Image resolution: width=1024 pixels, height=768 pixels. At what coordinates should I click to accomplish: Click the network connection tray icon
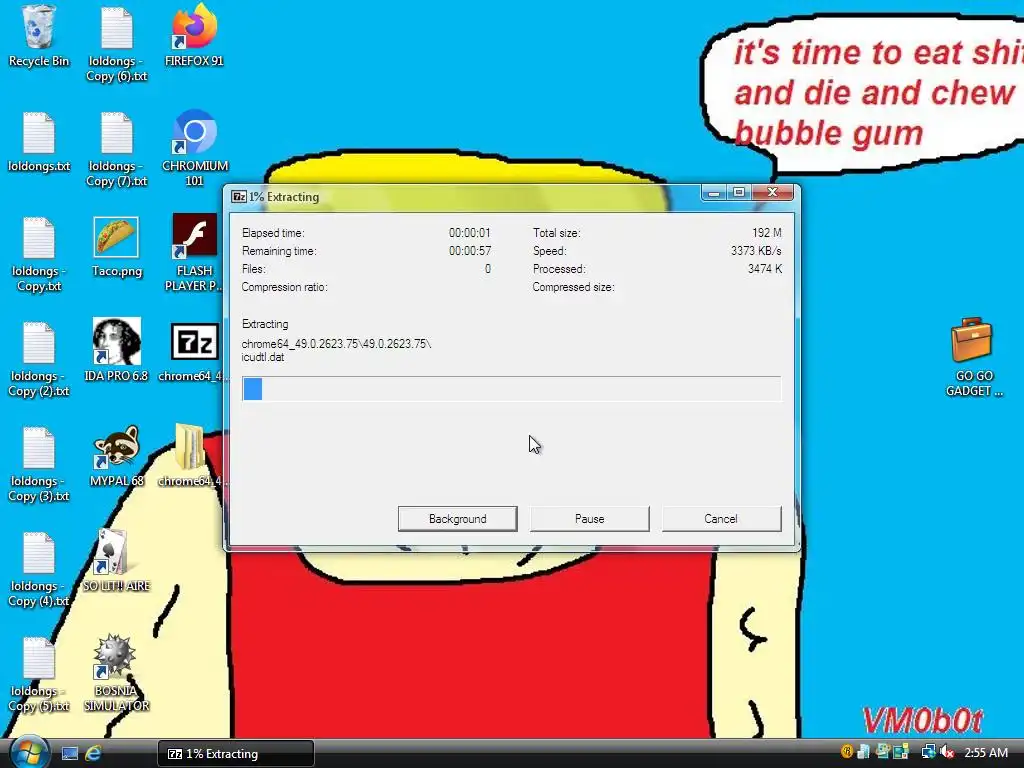click(x=928, y=752)
